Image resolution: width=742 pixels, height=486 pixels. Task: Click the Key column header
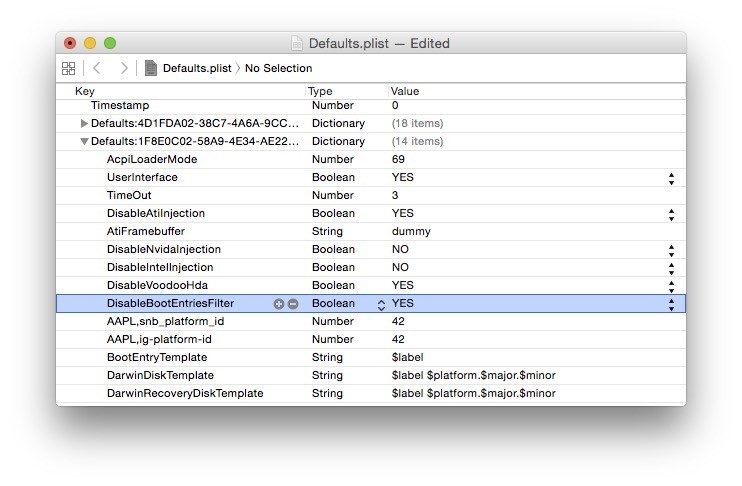(x=85, y=91)
